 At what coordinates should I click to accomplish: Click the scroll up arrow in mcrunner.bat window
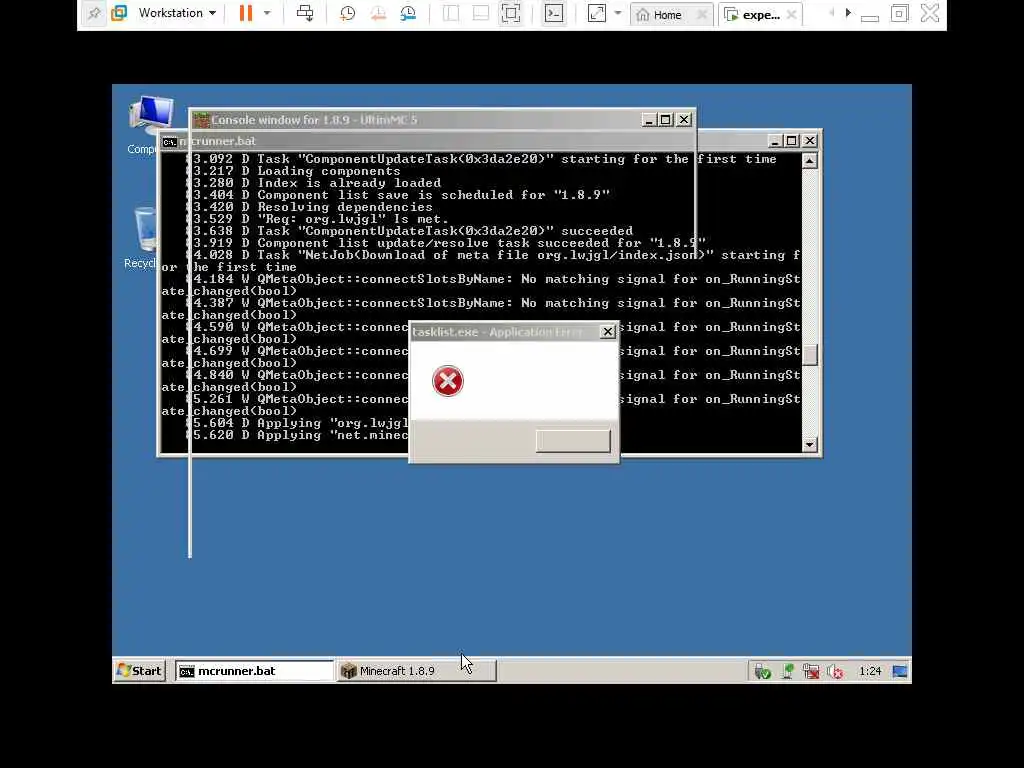point(810,160)
